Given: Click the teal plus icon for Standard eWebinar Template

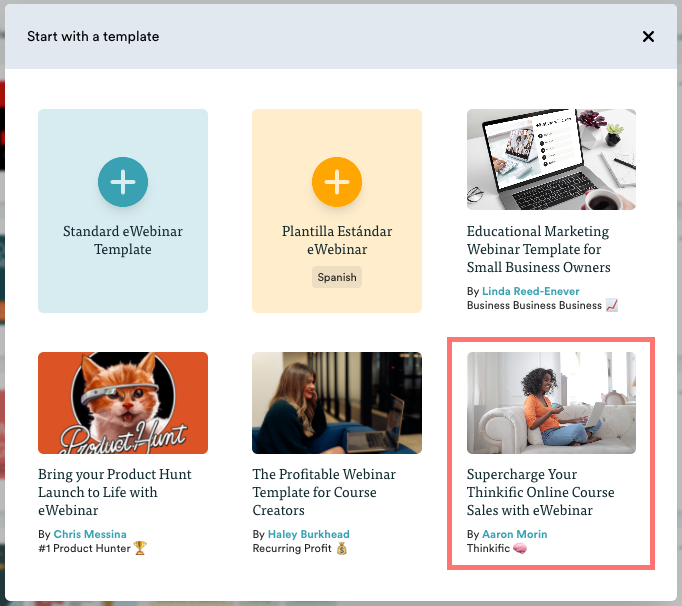Looking at the screenshot, I should 123,182.
